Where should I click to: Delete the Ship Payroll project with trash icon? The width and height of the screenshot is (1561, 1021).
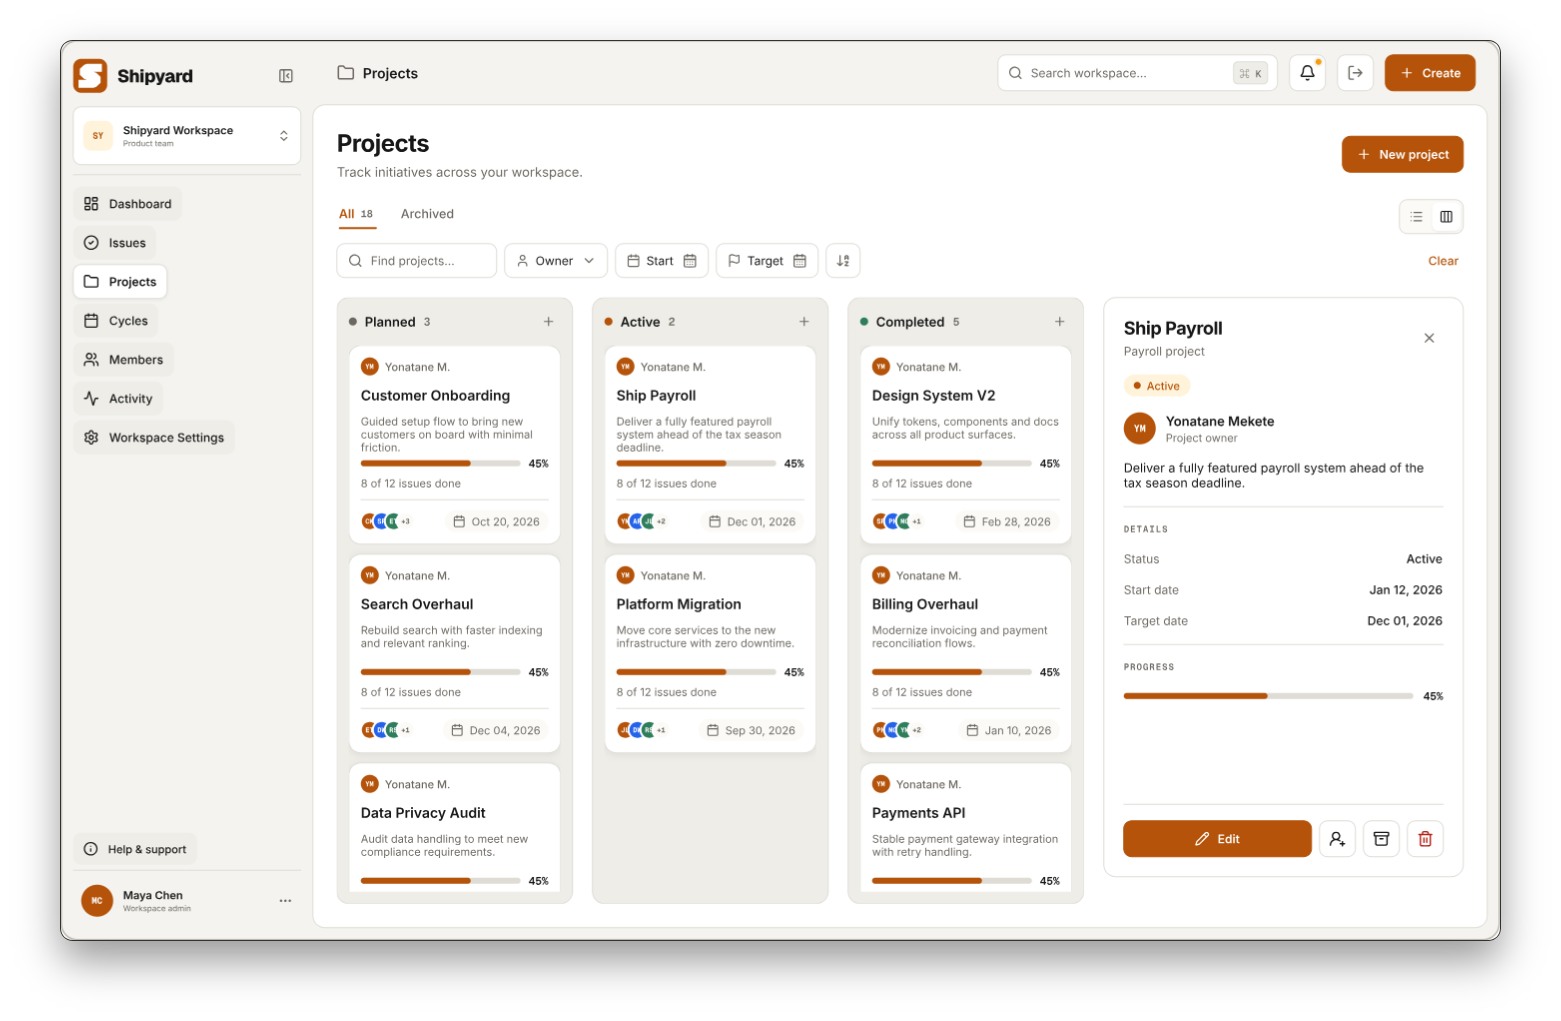pos(1425,839)
